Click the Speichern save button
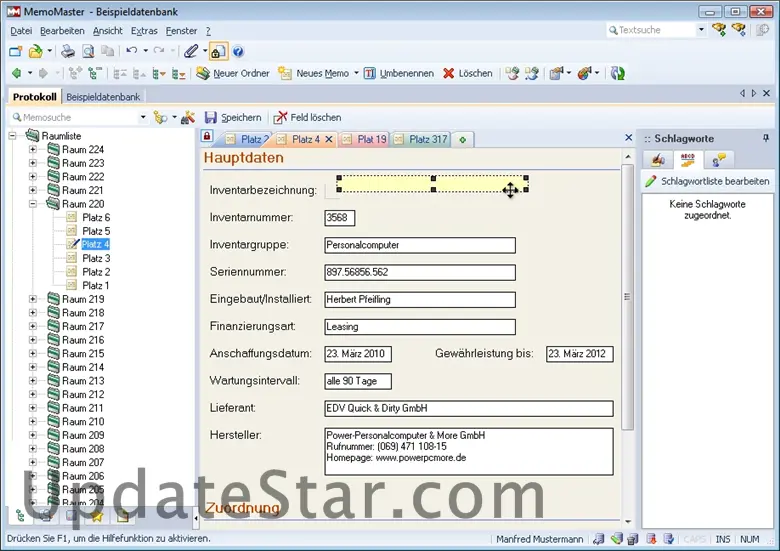Viewport: 780px width, 551px height. pyautogui.click(x=233, y=118)
